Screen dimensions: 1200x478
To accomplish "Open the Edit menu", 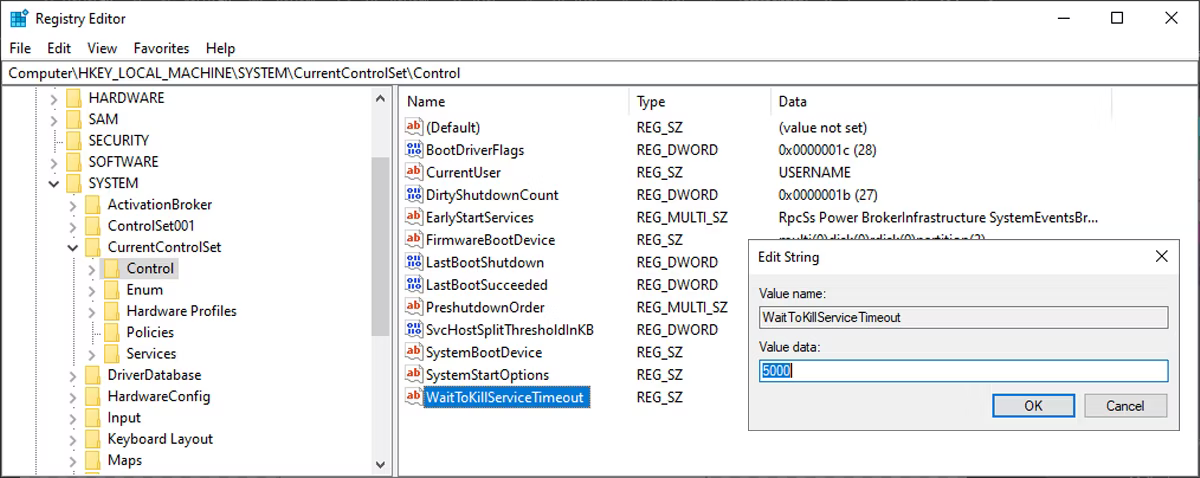I will click(x=59, y=48).
